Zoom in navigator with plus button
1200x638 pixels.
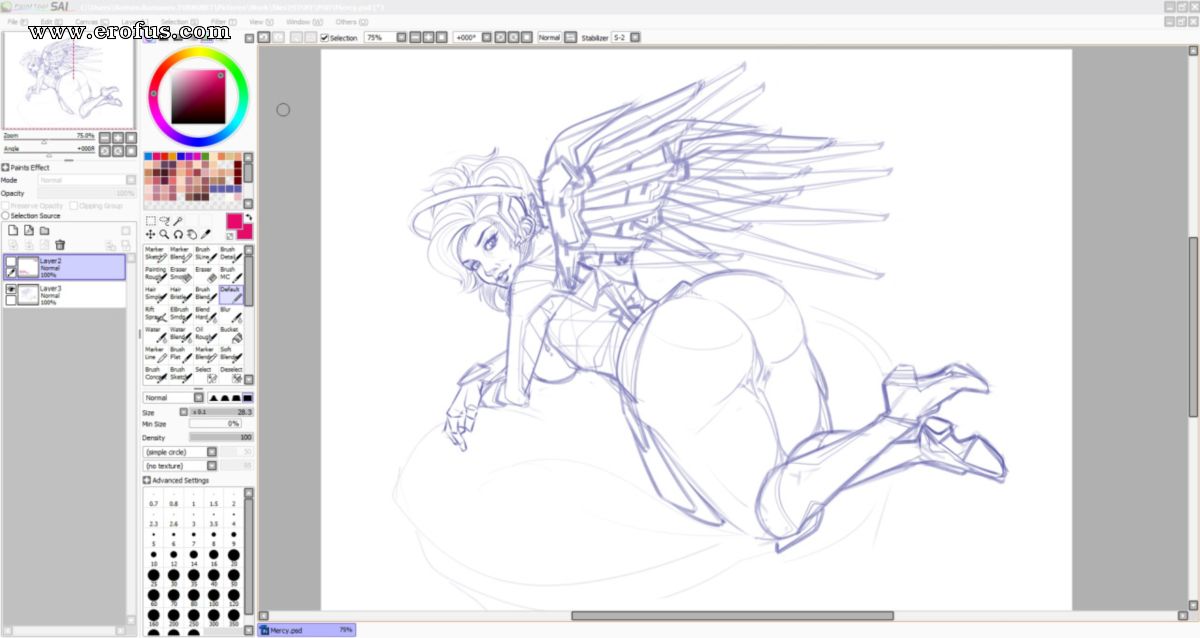(118, 137)
